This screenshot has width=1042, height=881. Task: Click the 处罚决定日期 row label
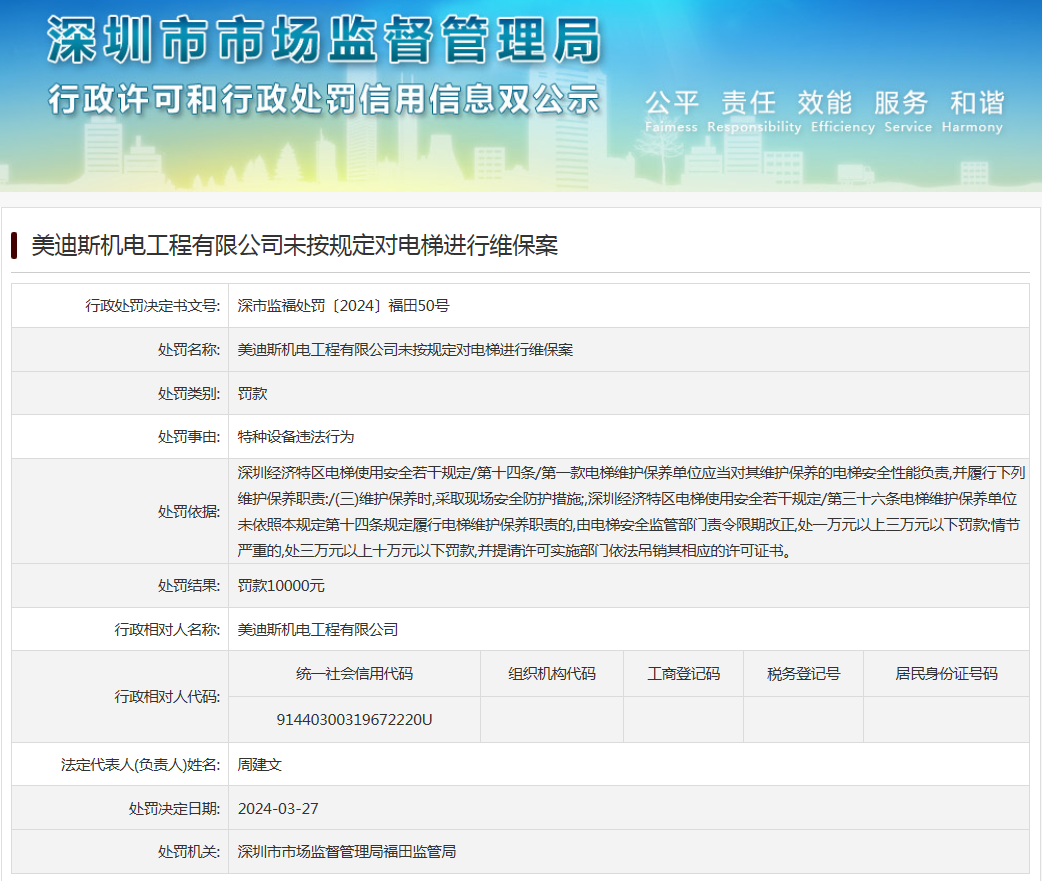point(175,809)
